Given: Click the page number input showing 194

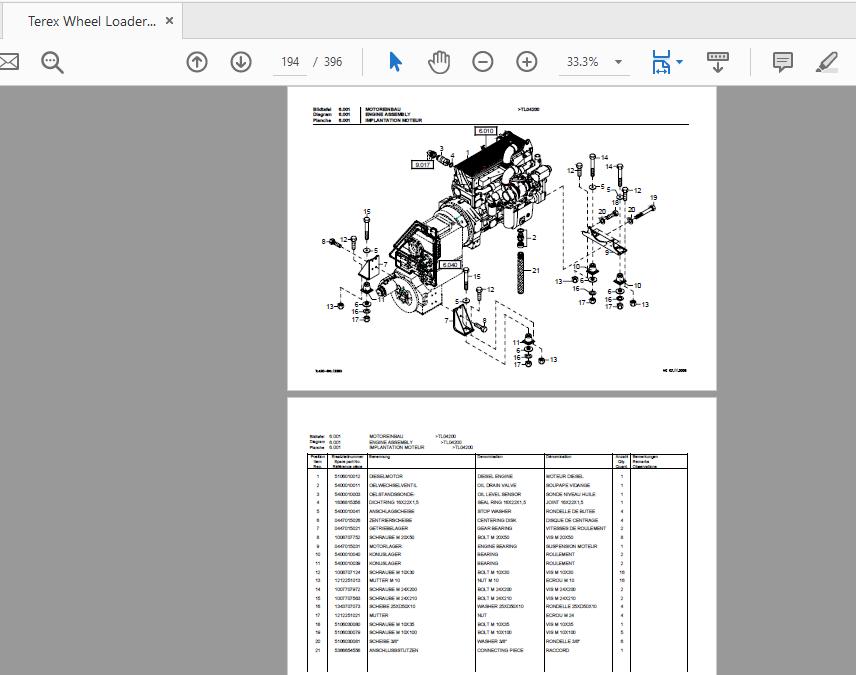Looking at the screenshot, I should point(290,61).
